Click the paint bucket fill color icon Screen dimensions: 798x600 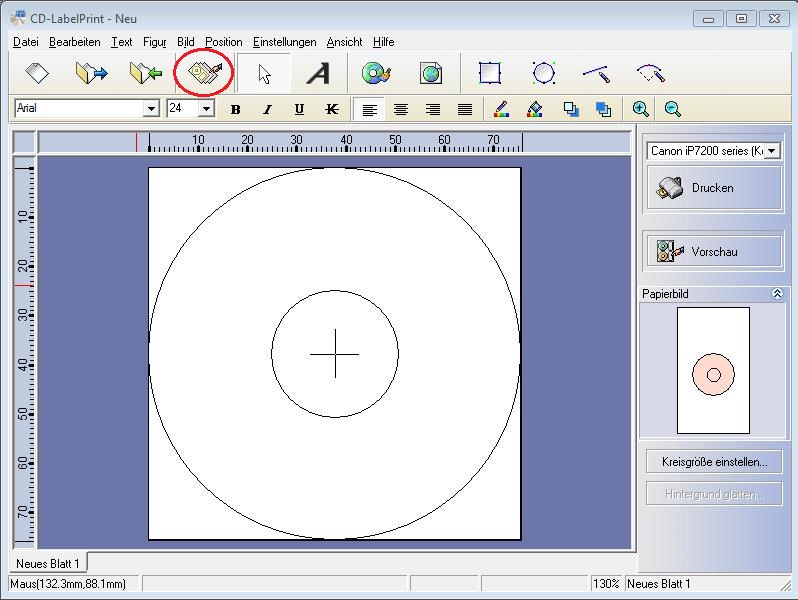pos(534,109)
